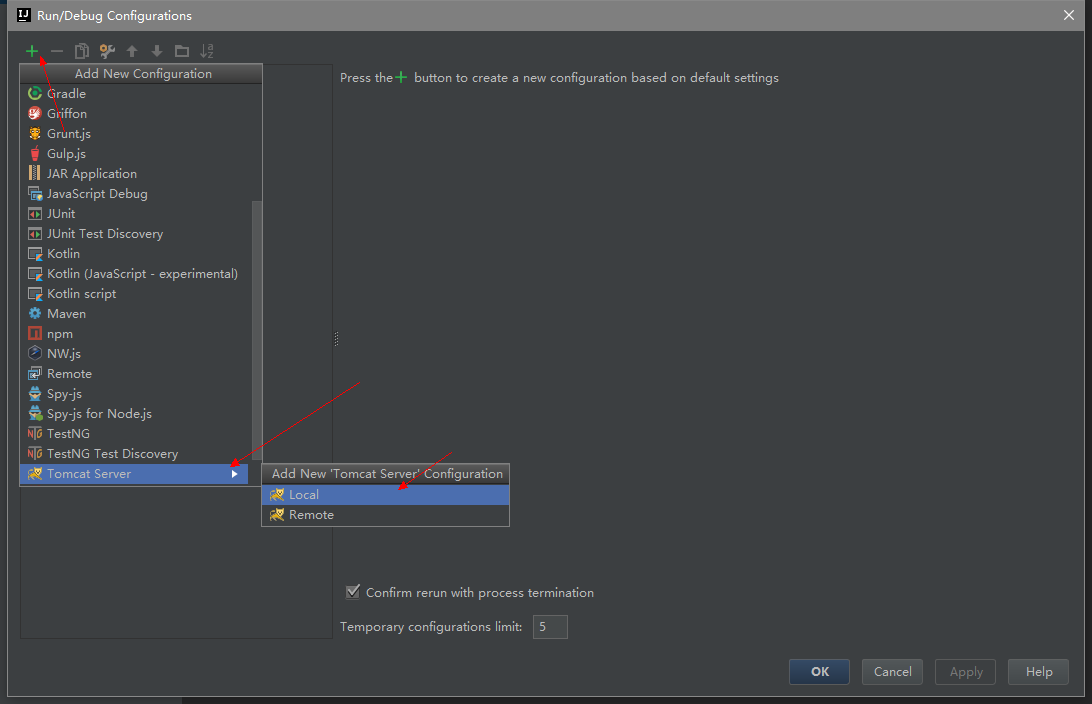The height and width of the screenshot is (704, 1092).
Task: Select Kotlin script entry
Action: (136, 294)
